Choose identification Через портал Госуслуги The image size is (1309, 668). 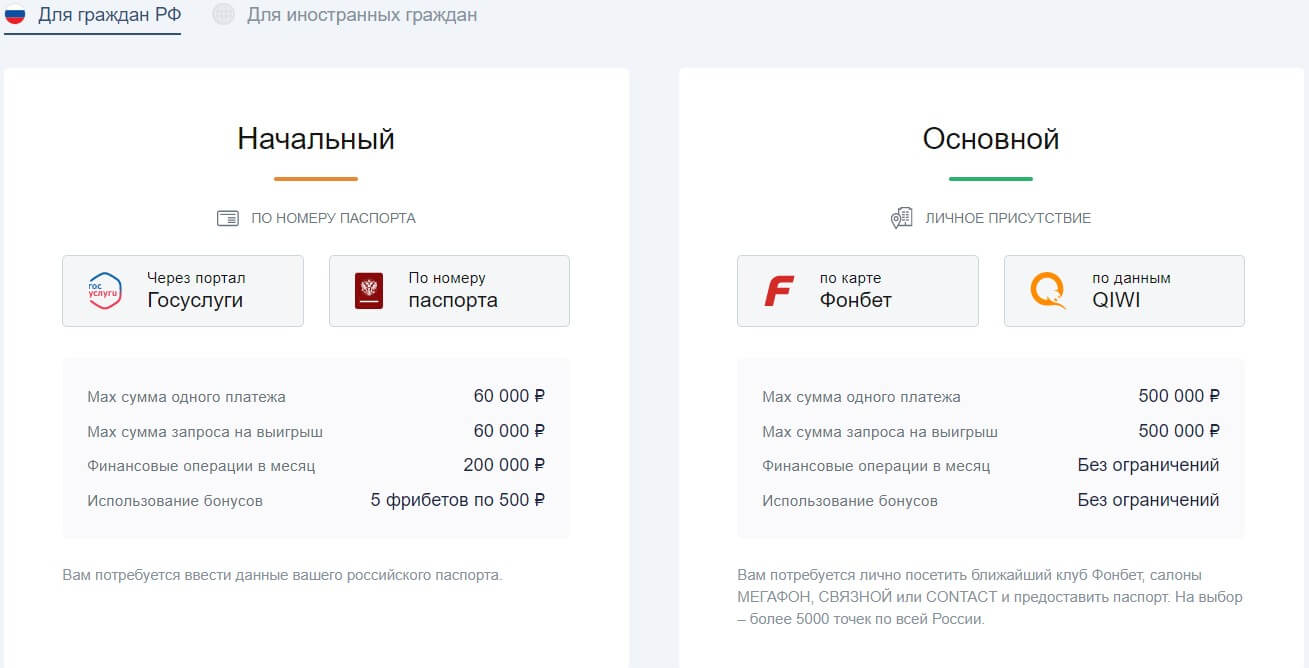183,291
